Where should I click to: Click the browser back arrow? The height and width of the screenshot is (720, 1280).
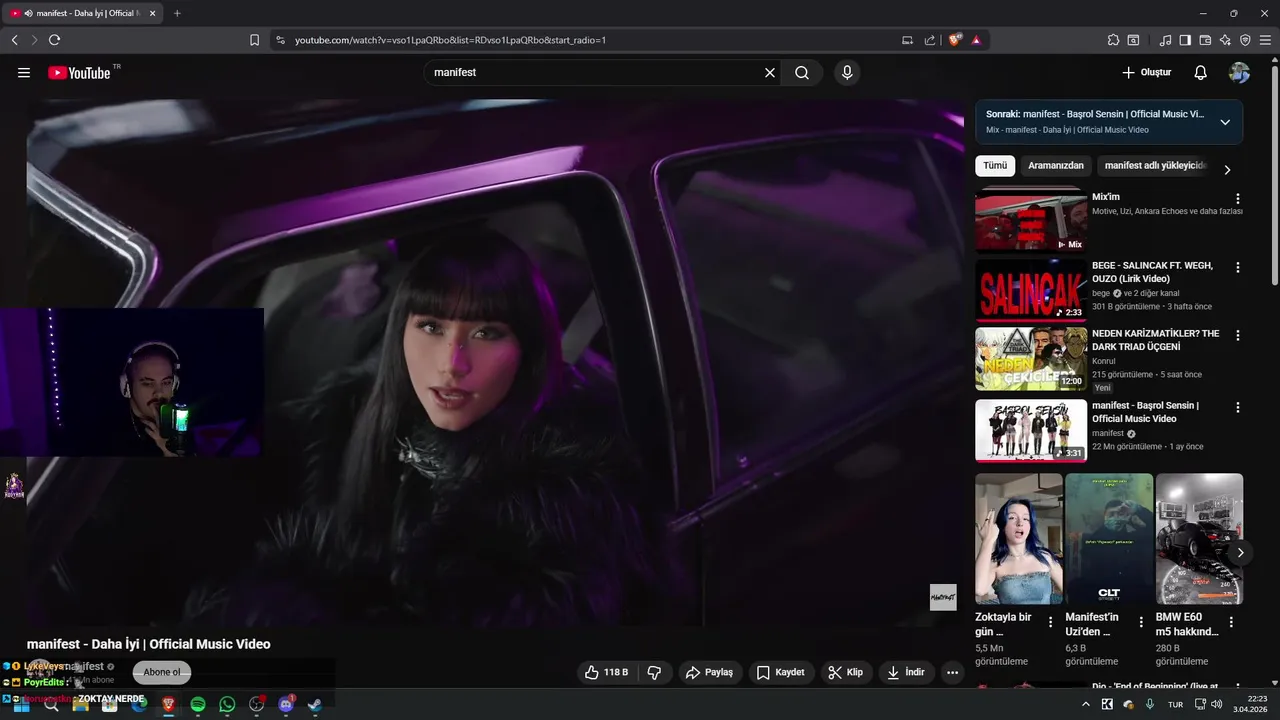[14, 40]
